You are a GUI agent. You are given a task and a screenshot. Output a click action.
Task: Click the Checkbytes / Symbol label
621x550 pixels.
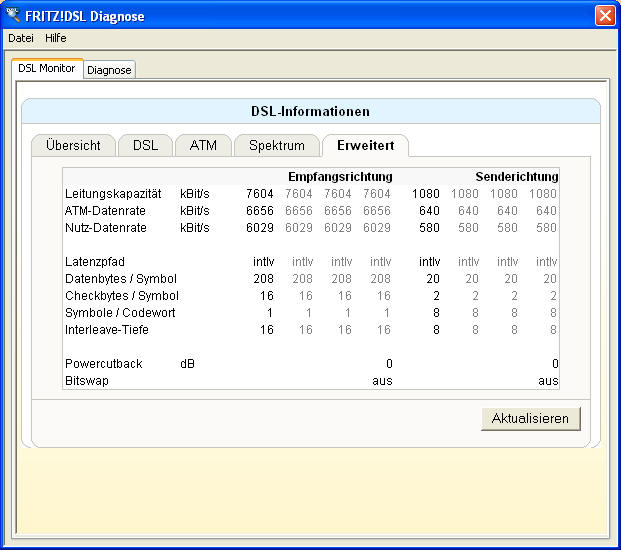coord(122,296)
